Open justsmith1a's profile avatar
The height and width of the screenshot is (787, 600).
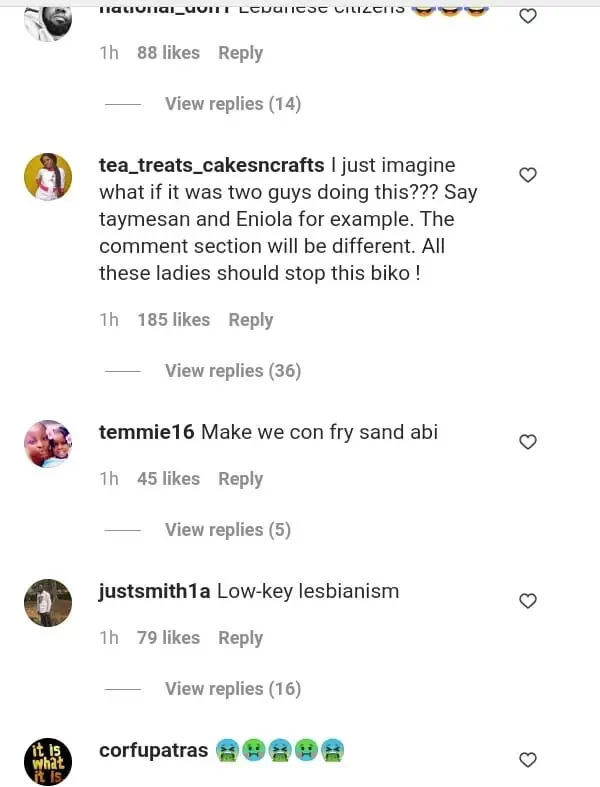pyautogui.click(x=48, y=602)
